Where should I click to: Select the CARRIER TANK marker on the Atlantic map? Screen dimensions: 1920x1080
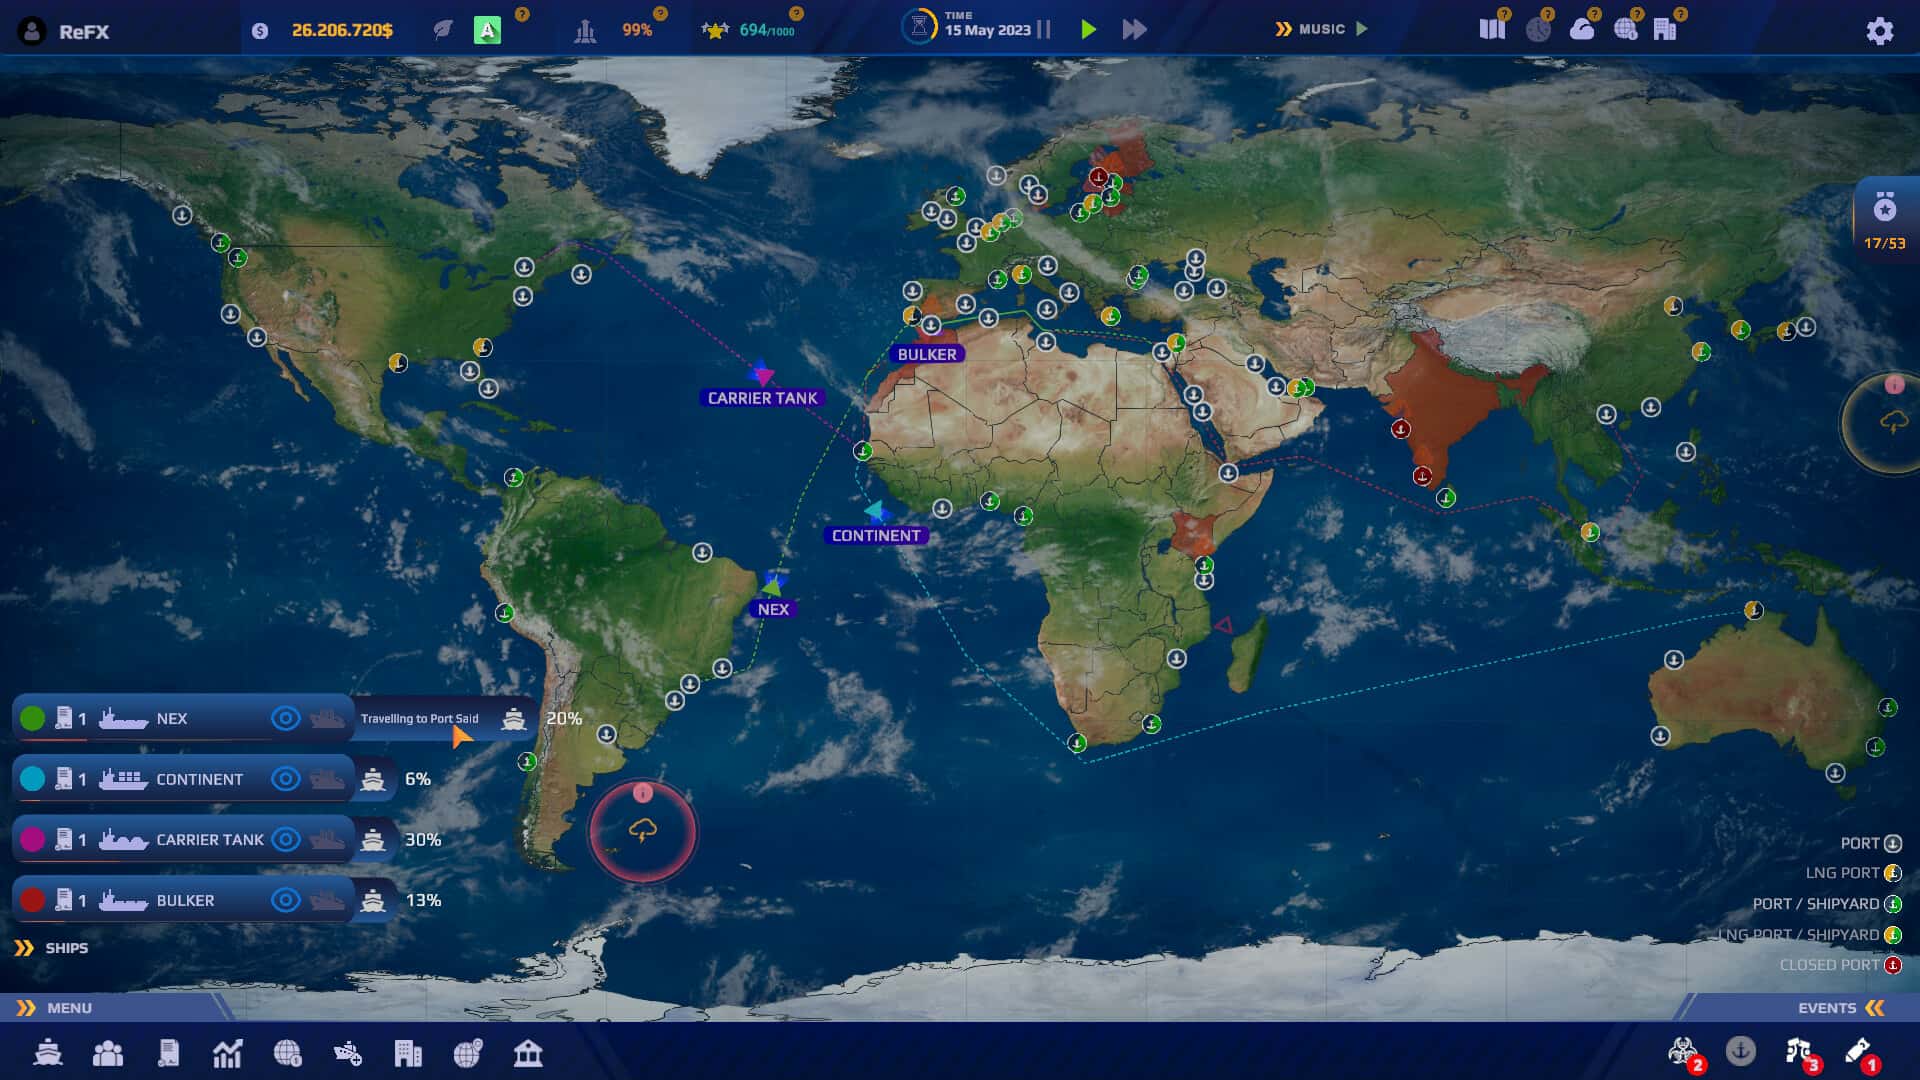pos(764,378)
